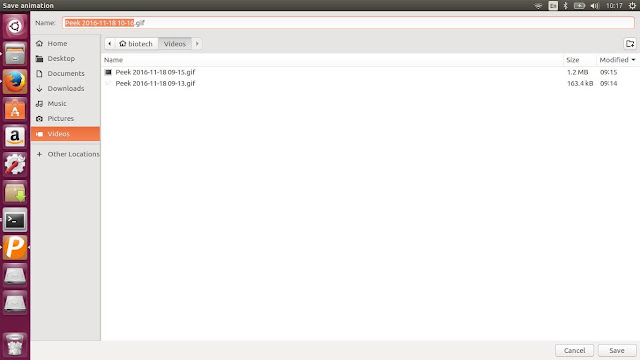The height and width of the screenshot is (360, 640).
Task: Open the system power gear menu
Action: point(632,6)
